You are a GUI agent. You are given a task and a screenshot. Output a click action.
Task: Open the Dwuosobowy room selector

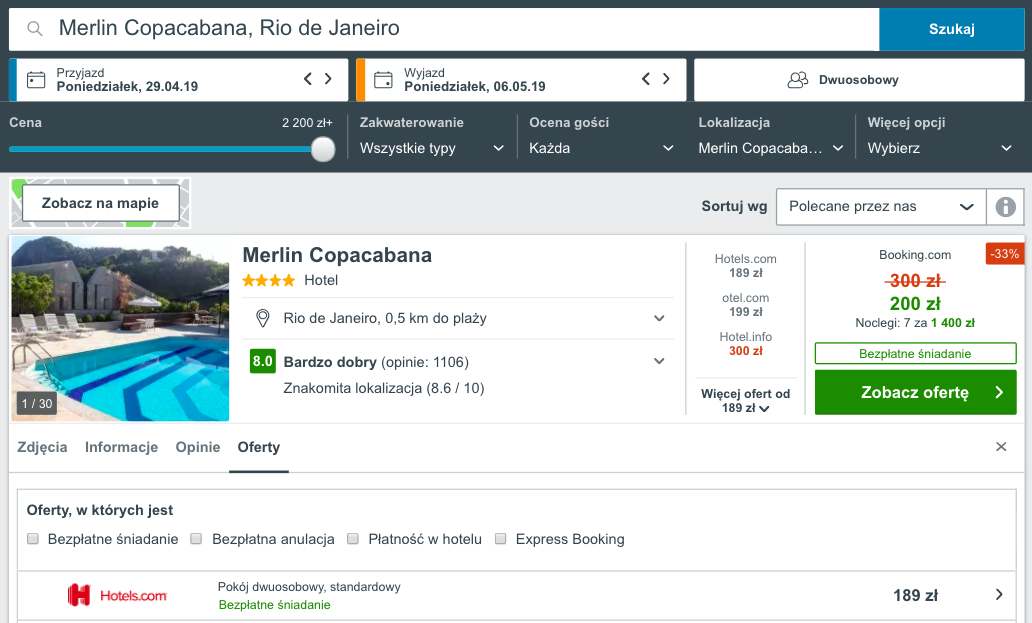click(x=859, y=80)
